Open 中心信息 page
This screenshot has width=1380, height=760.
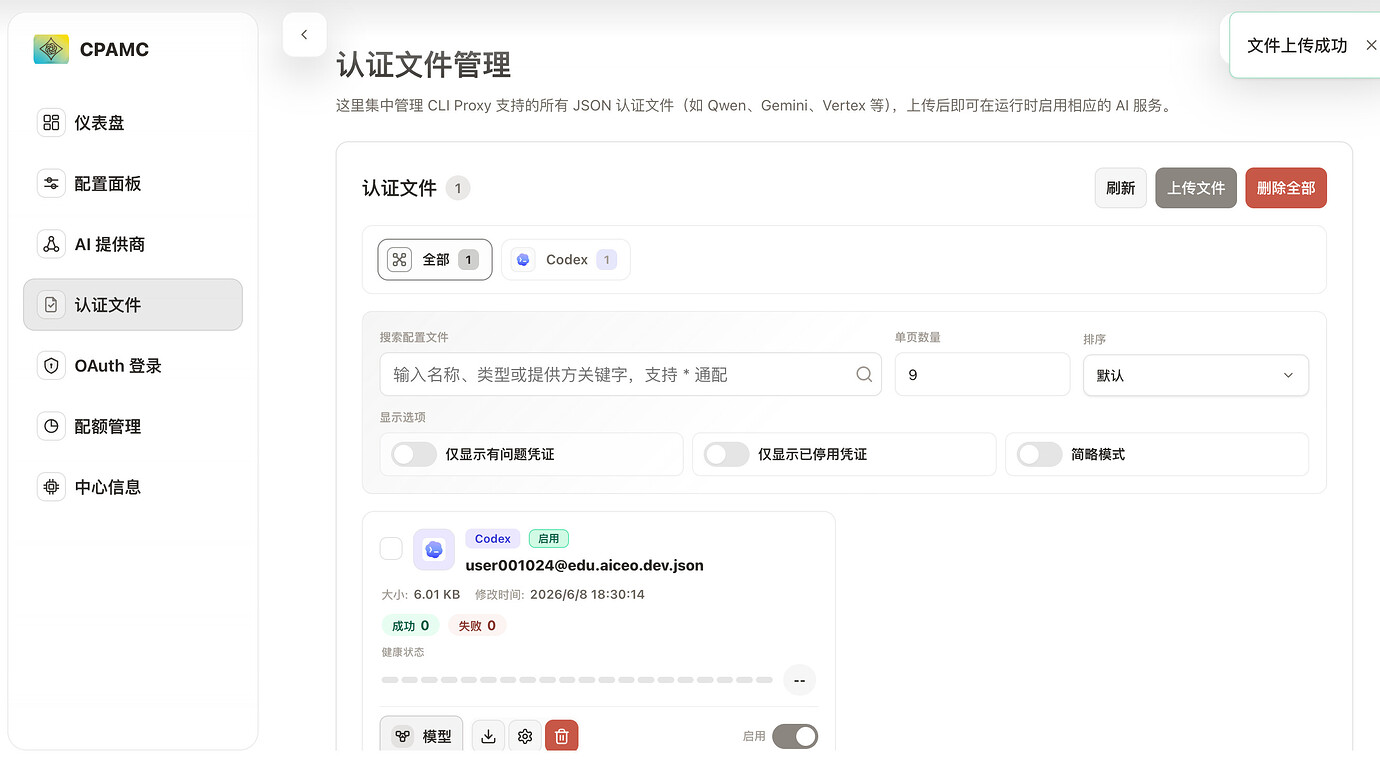[132, 487]
